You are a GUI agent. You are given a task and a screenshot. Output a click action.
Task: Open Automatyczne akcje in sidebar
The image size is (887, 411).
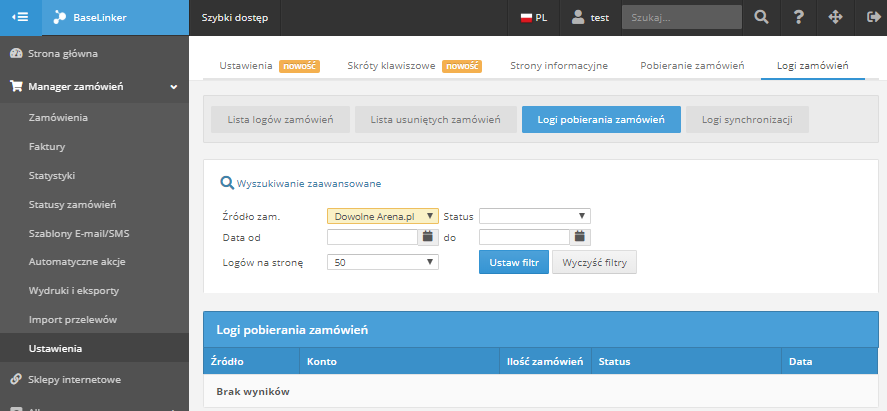tap(77, 261)
